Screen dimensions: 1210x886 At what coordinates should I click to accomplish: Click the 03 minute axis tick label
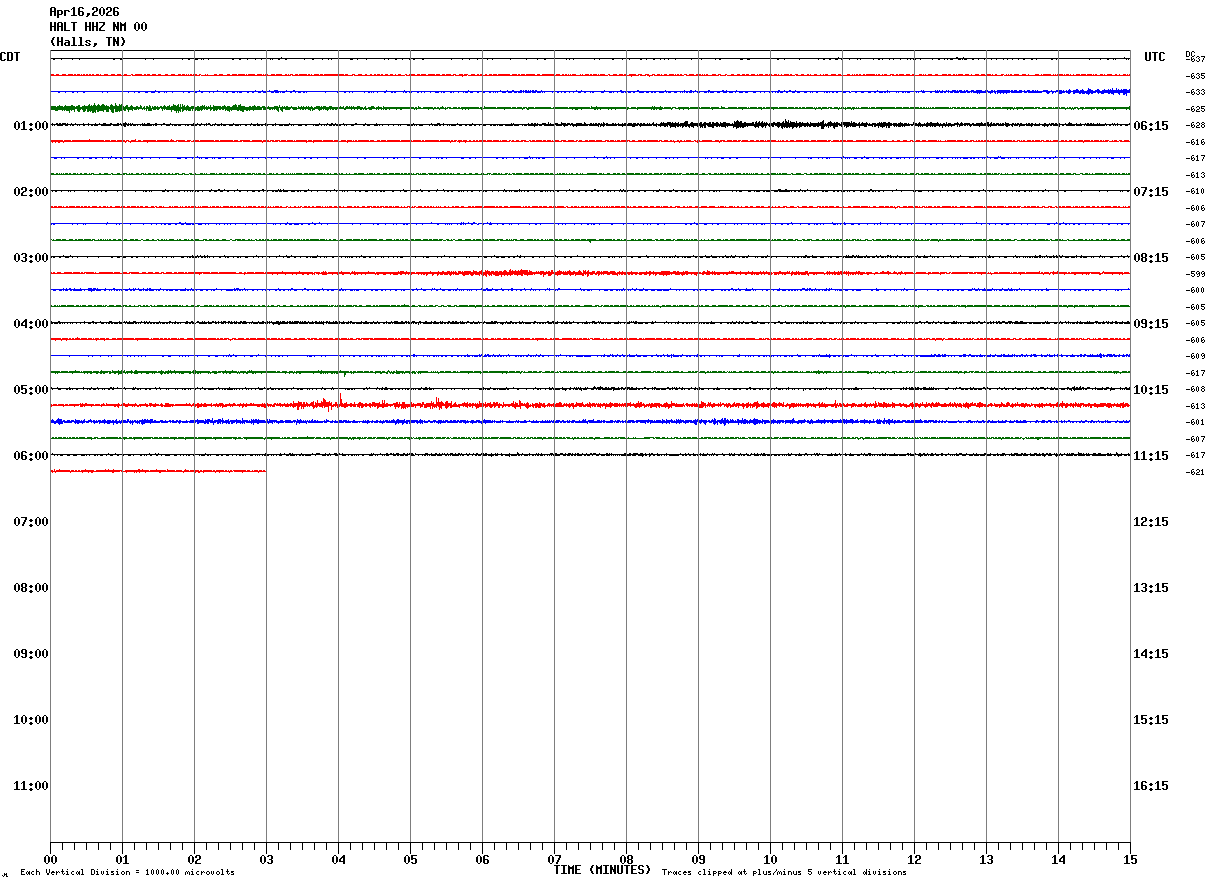[266, 860]
